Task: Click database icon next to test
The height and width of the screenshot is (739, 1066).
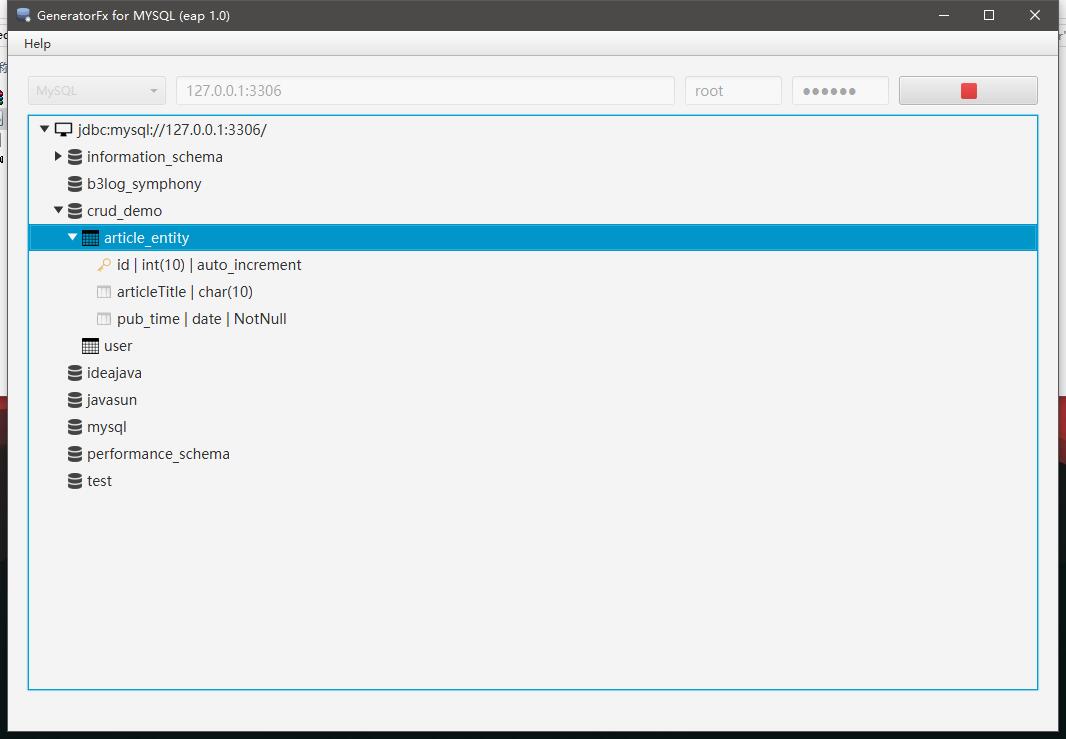Action: (x=75, y=481)
